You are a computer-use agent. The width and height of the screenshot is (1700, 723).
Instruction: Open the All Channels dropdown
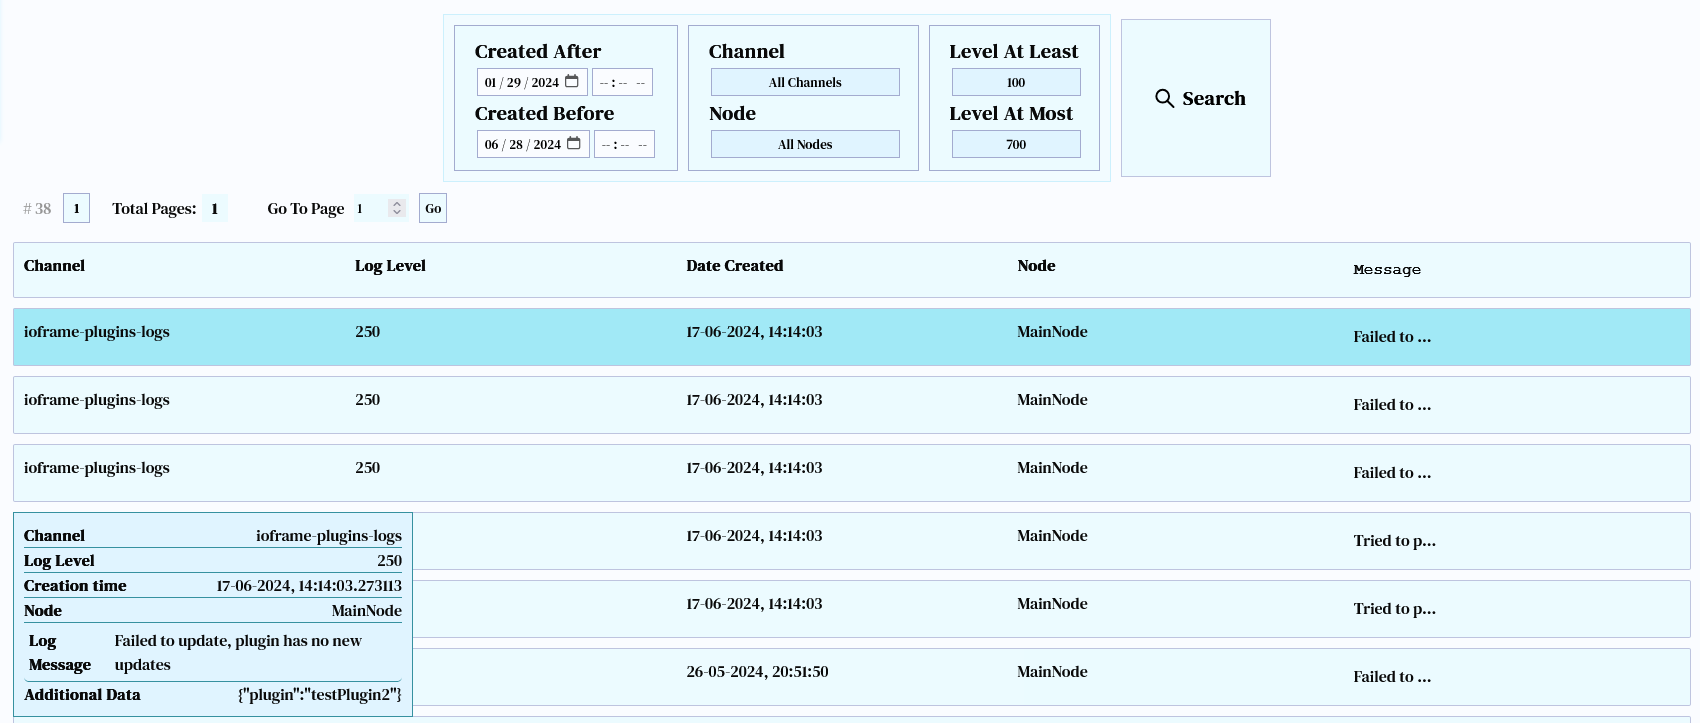pyautogui.click(x=805, y=82)
